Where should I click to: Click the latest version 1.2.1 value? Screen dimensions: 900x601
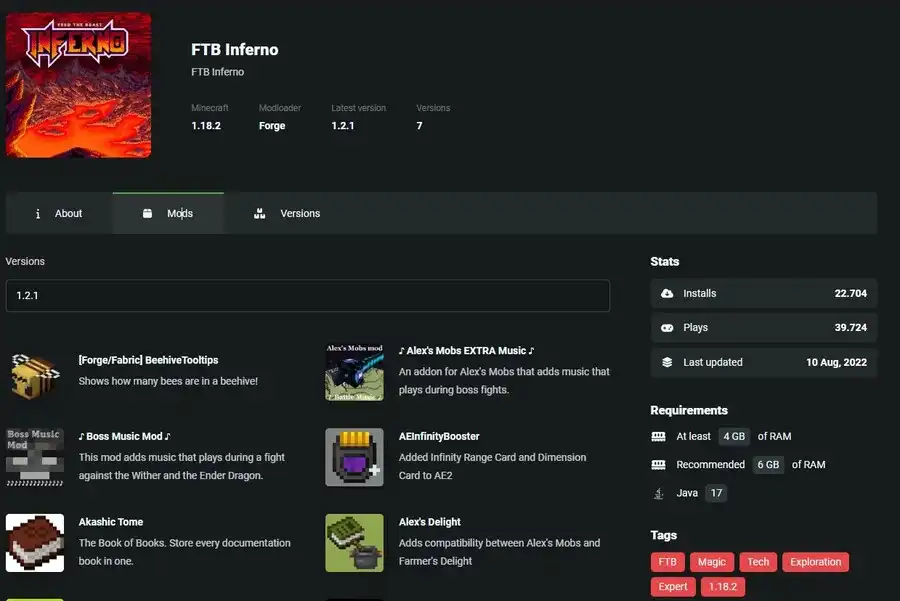[343, 126]
